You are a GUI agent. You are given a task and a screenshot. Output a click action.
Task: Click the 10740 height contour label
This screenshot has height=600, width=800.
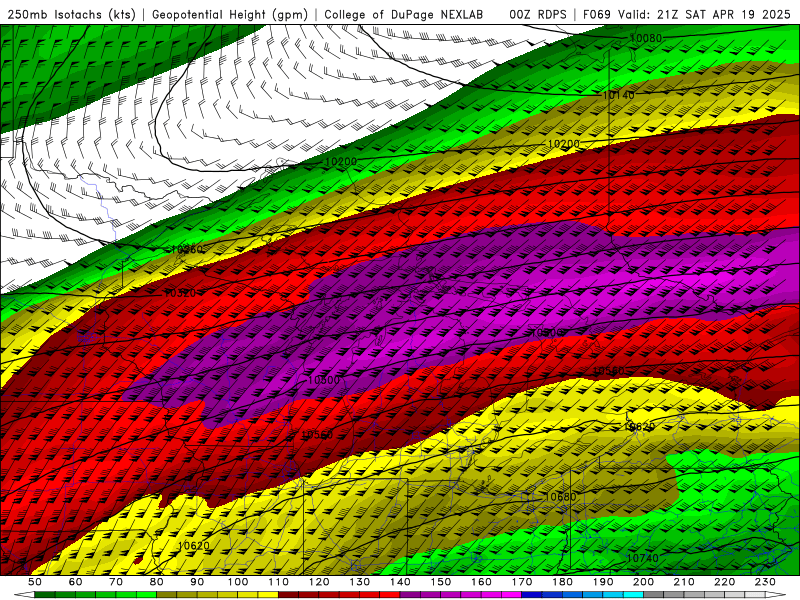(x=642, y=558)
